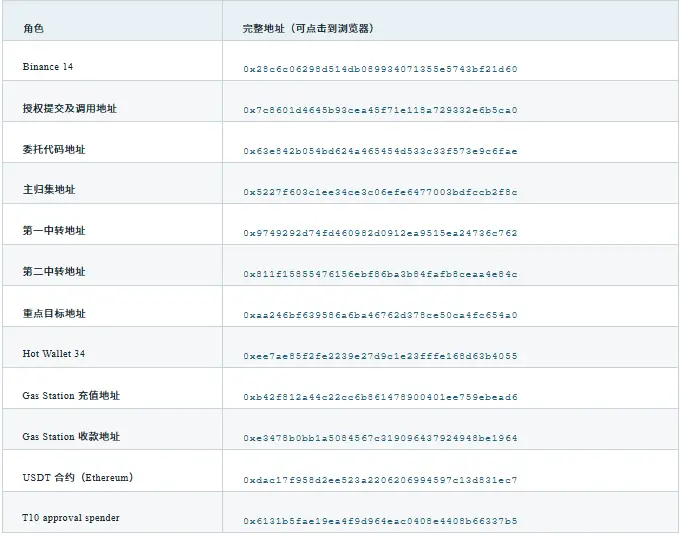
Task: Open the address link starting with 0x5227f603
Action: pyautogui.click(x=380, y=192)
